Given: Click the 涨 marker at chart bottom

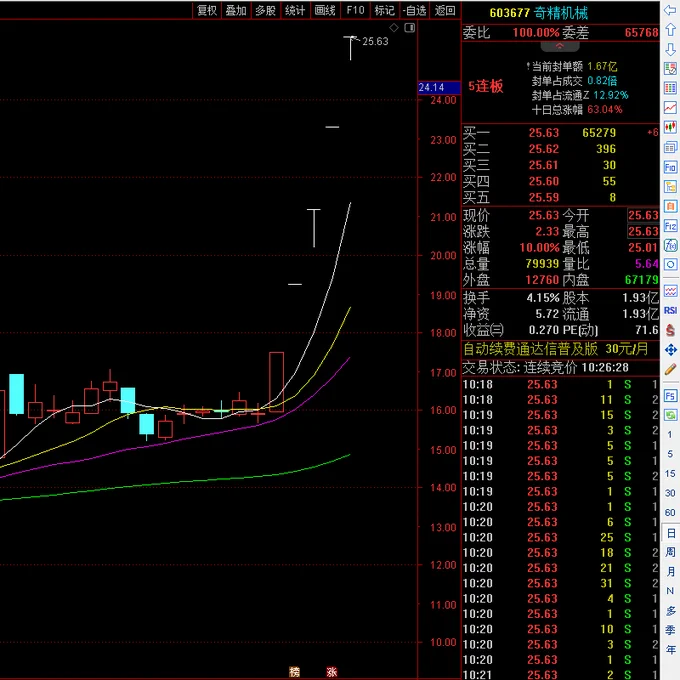Looking at the screenshot, I should pos(332,672).
